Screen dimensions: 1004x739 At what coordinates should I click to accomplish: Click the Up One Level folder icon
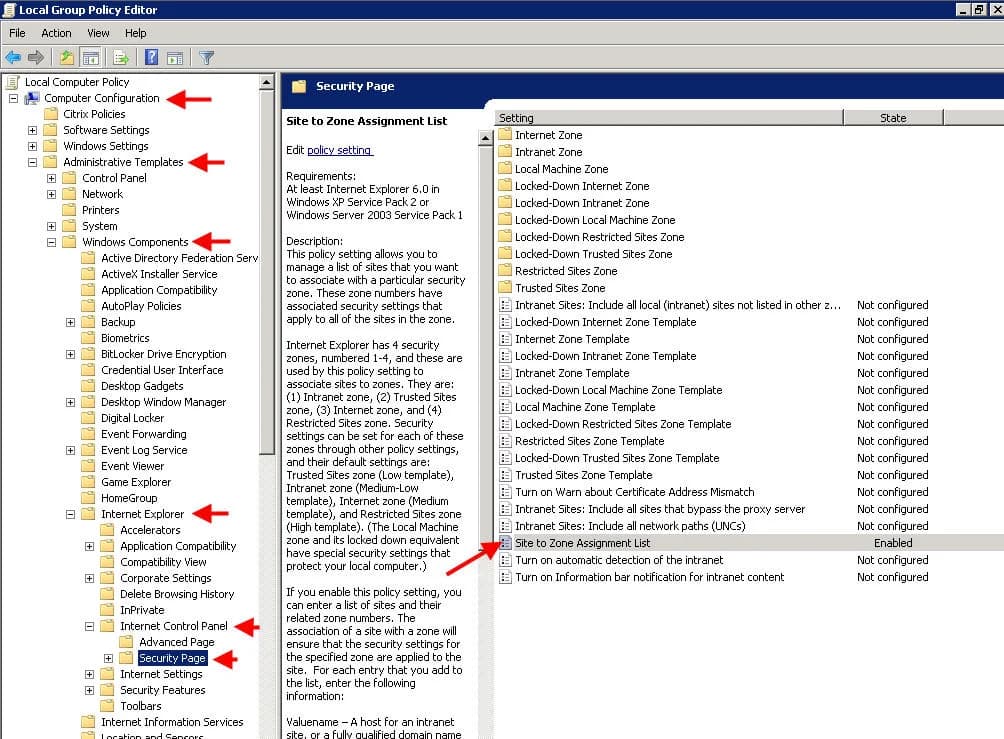click(x=67, y=58)
